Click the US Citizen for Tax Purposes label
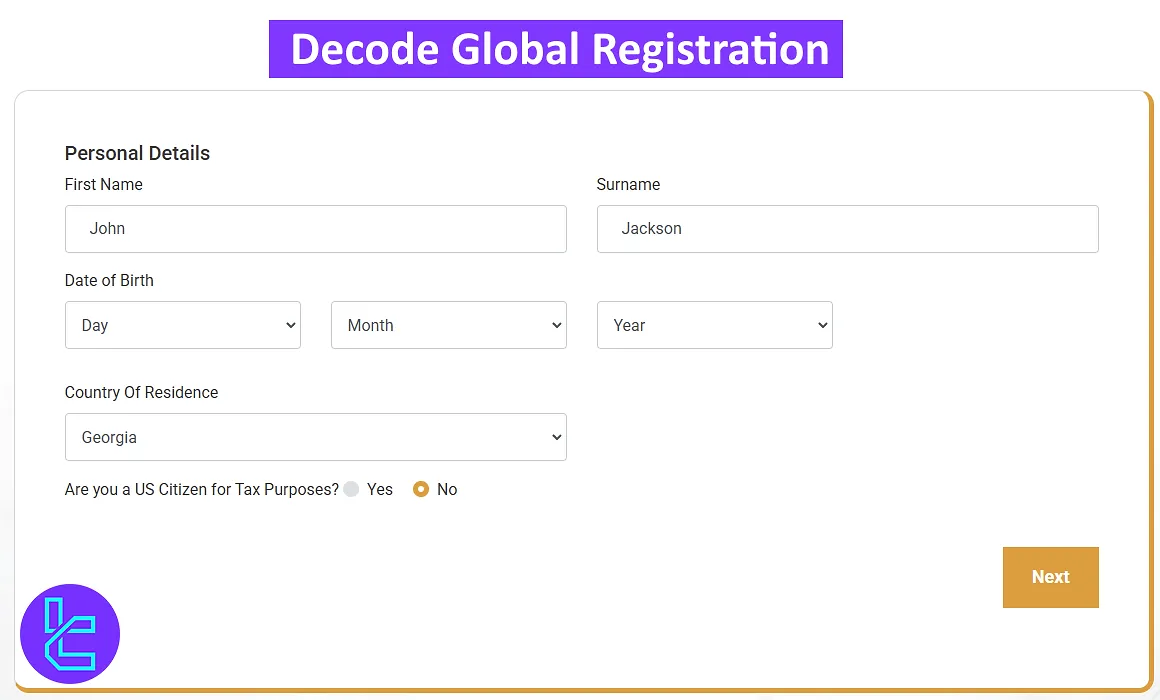 [x=199, y=489]
